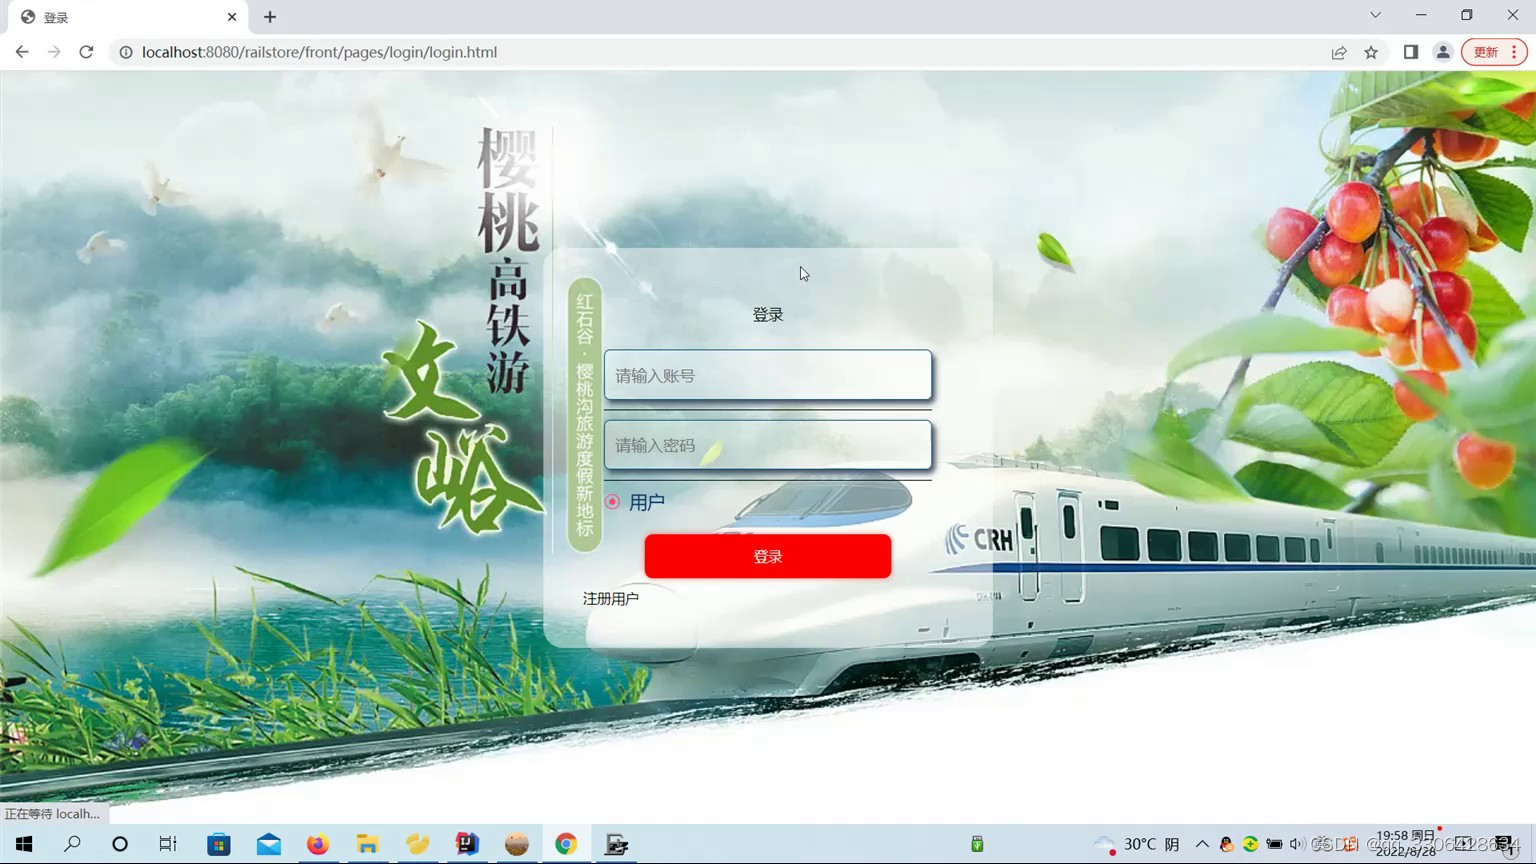Image resolution: width=1536 pixels, height=864 pixels.
Task: Open QQ from the system tray
Action: pos(1225,844)
